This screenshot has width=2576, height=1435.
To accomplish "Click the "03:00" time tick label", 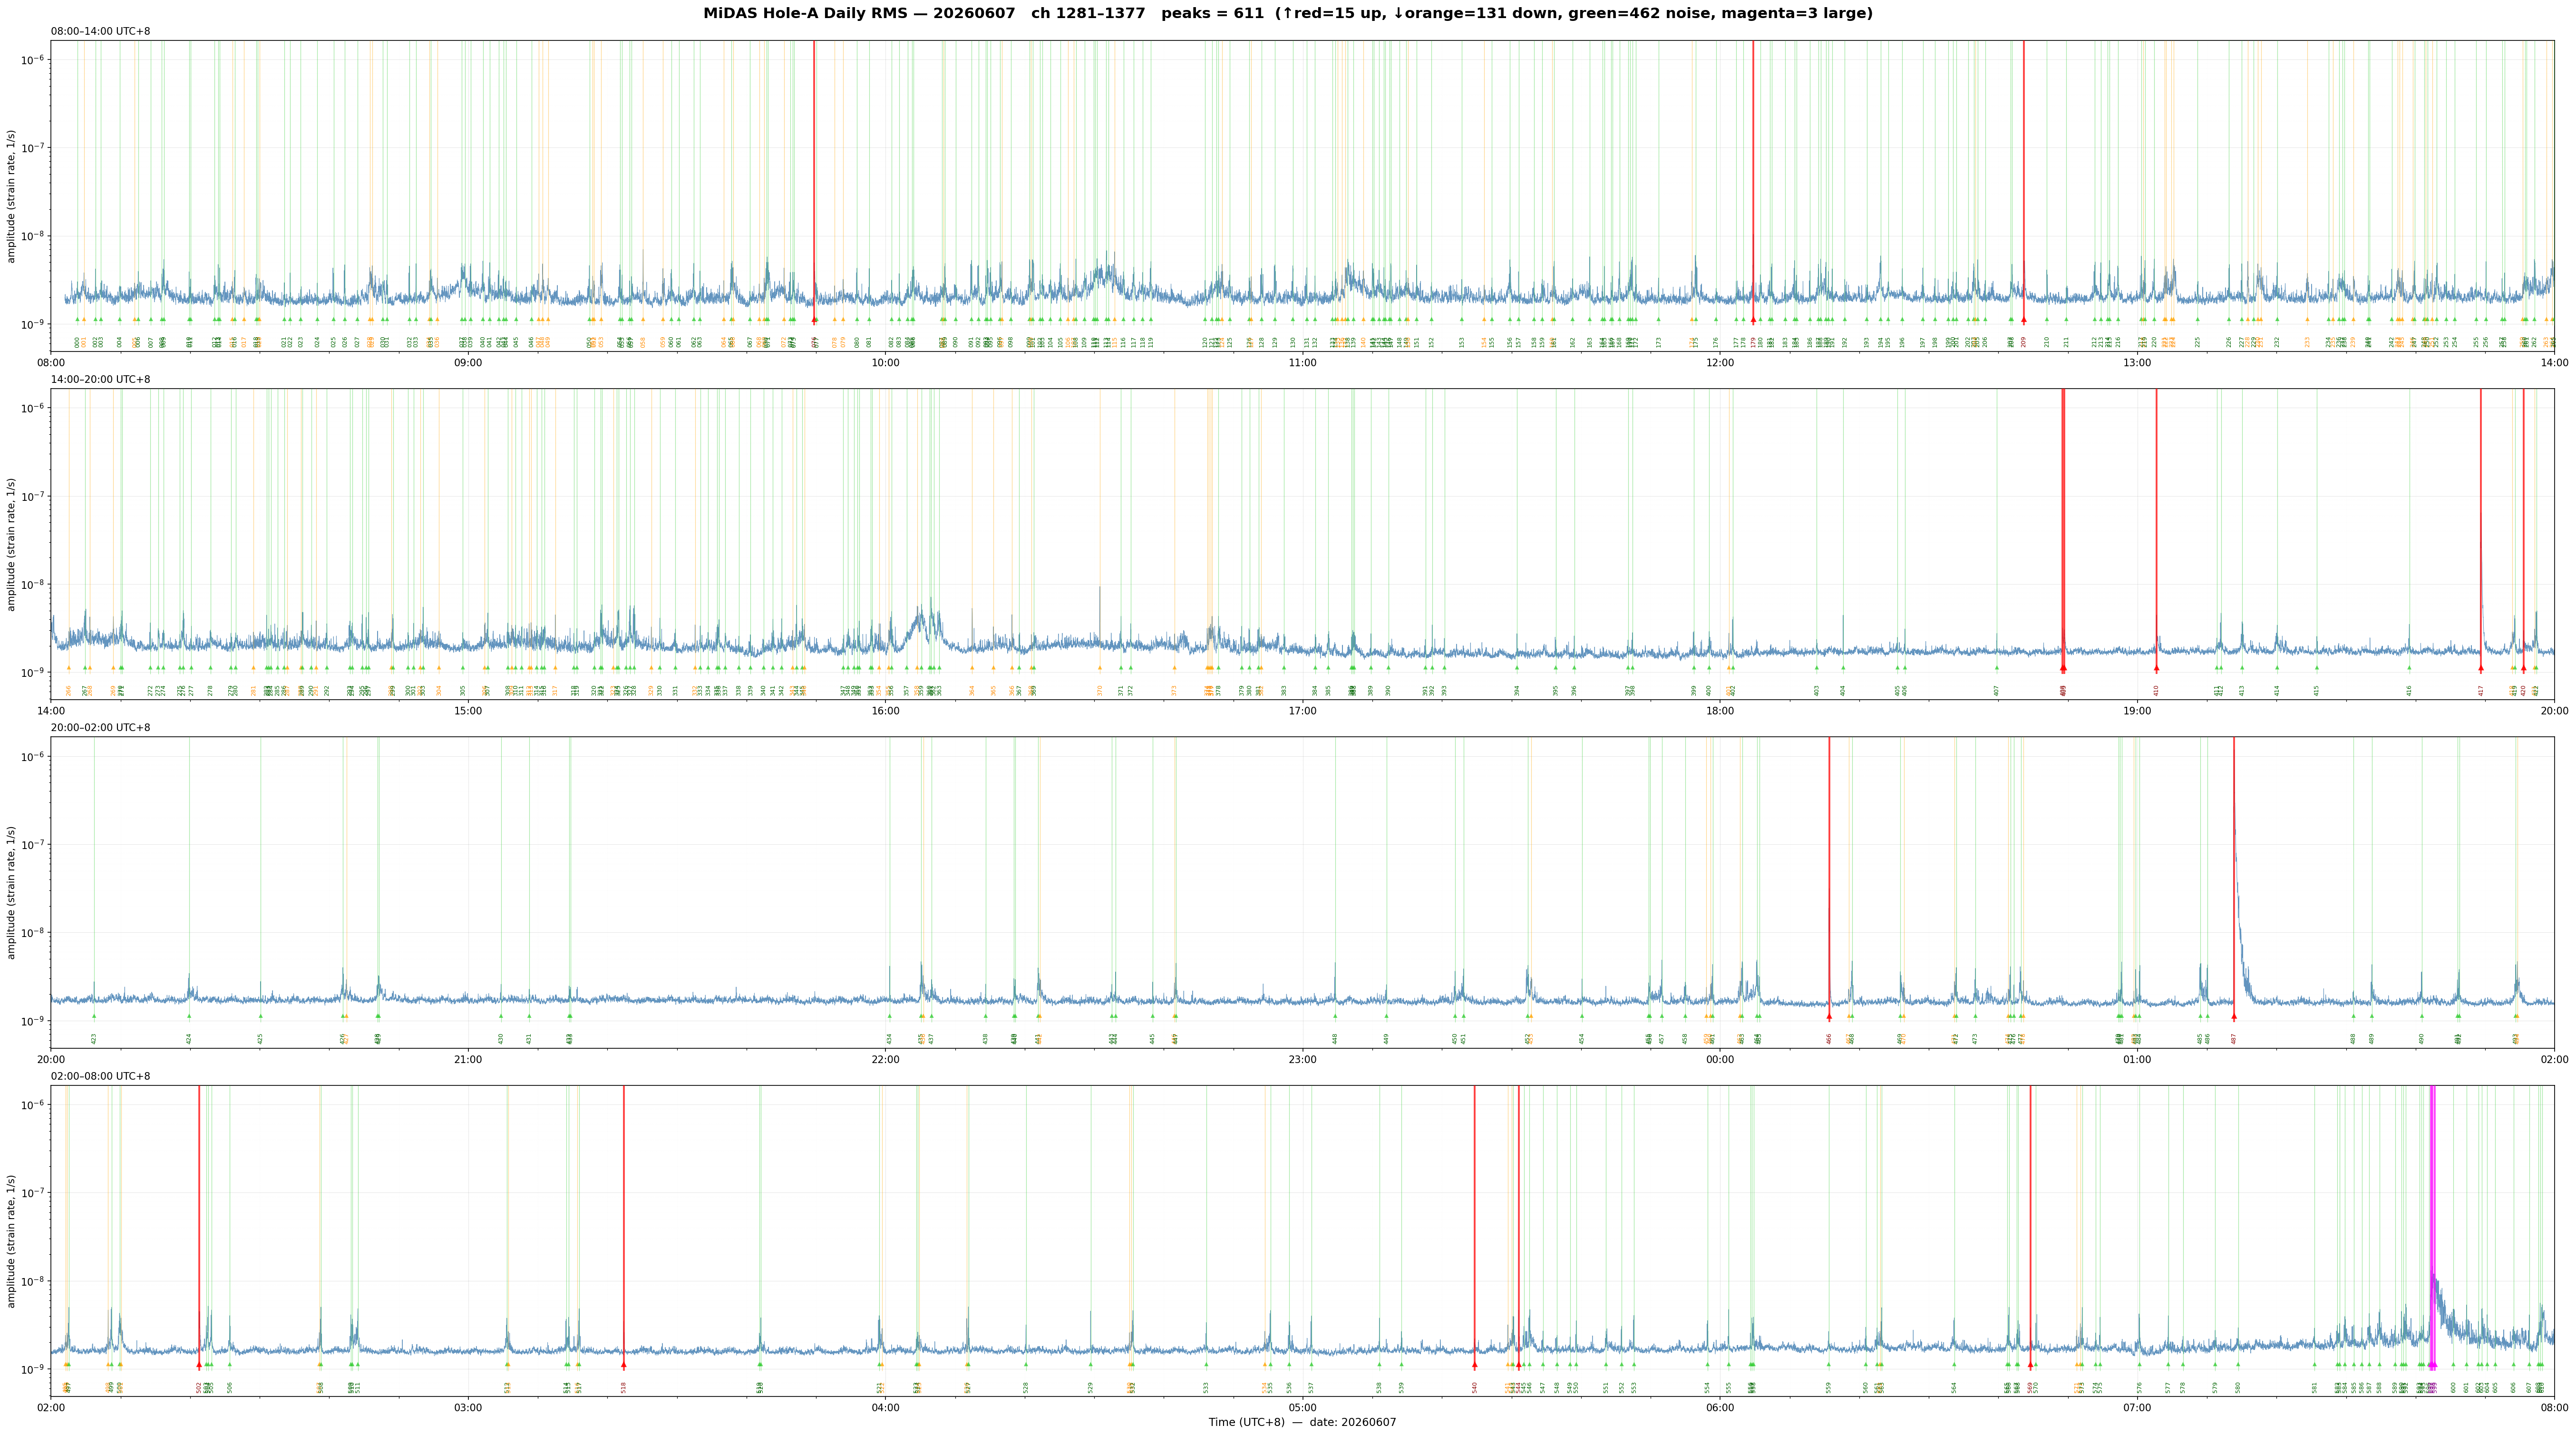I will tap(468, 1407).
